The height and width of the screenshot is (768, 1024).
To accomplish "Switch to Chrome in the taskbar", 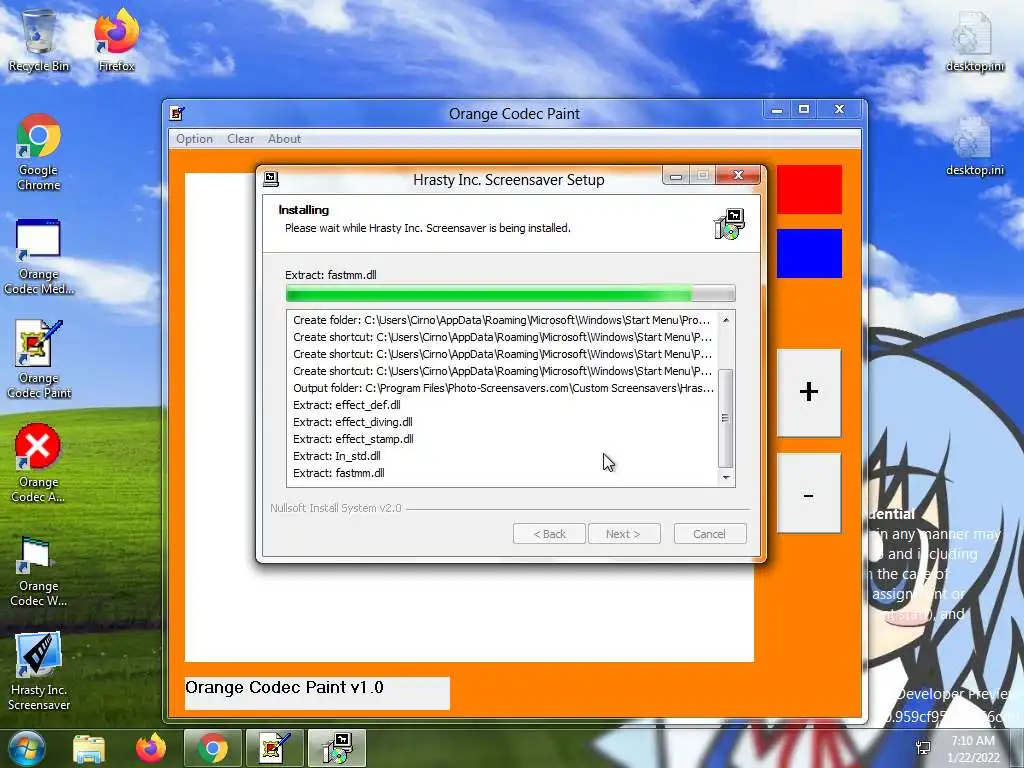I will tap(212, 748).
